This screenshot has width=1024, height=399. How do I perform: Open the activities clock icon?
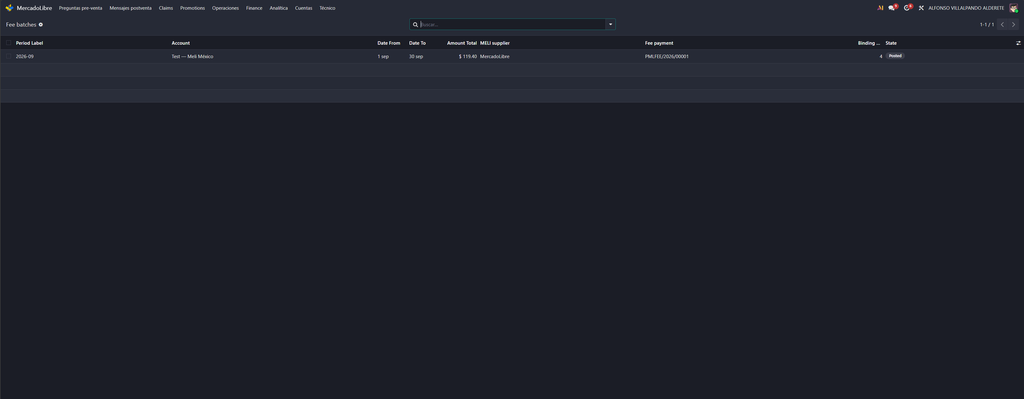coord(908,8)
